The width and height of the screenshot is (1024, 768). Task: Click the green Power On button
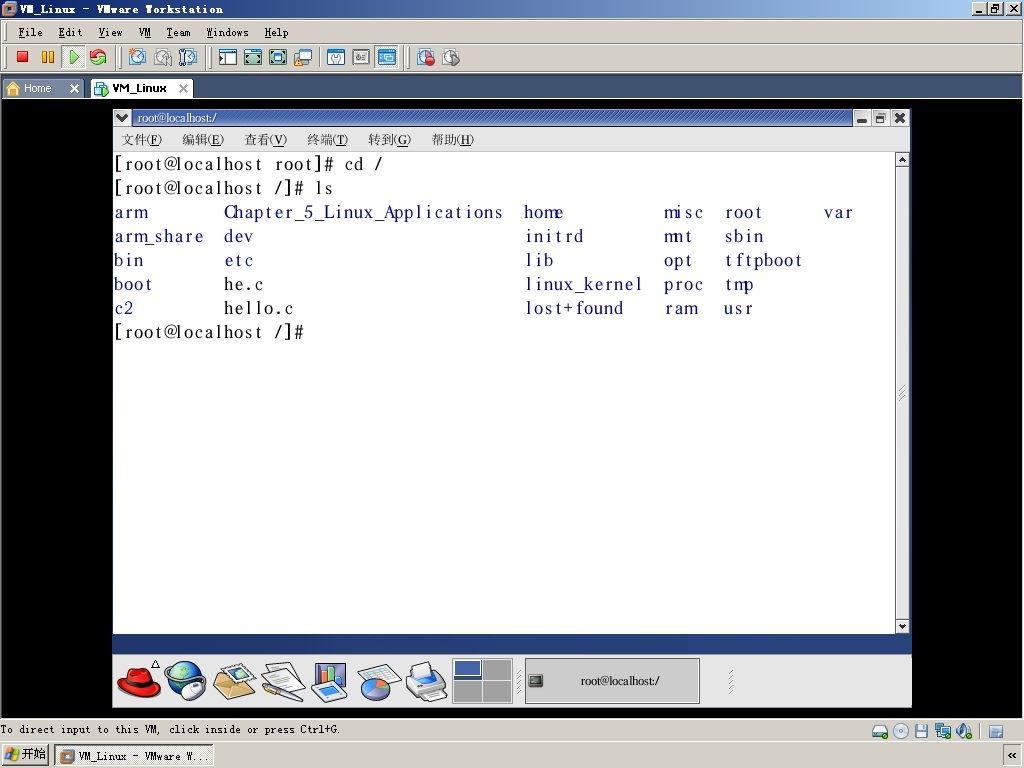tap(73, 57)
